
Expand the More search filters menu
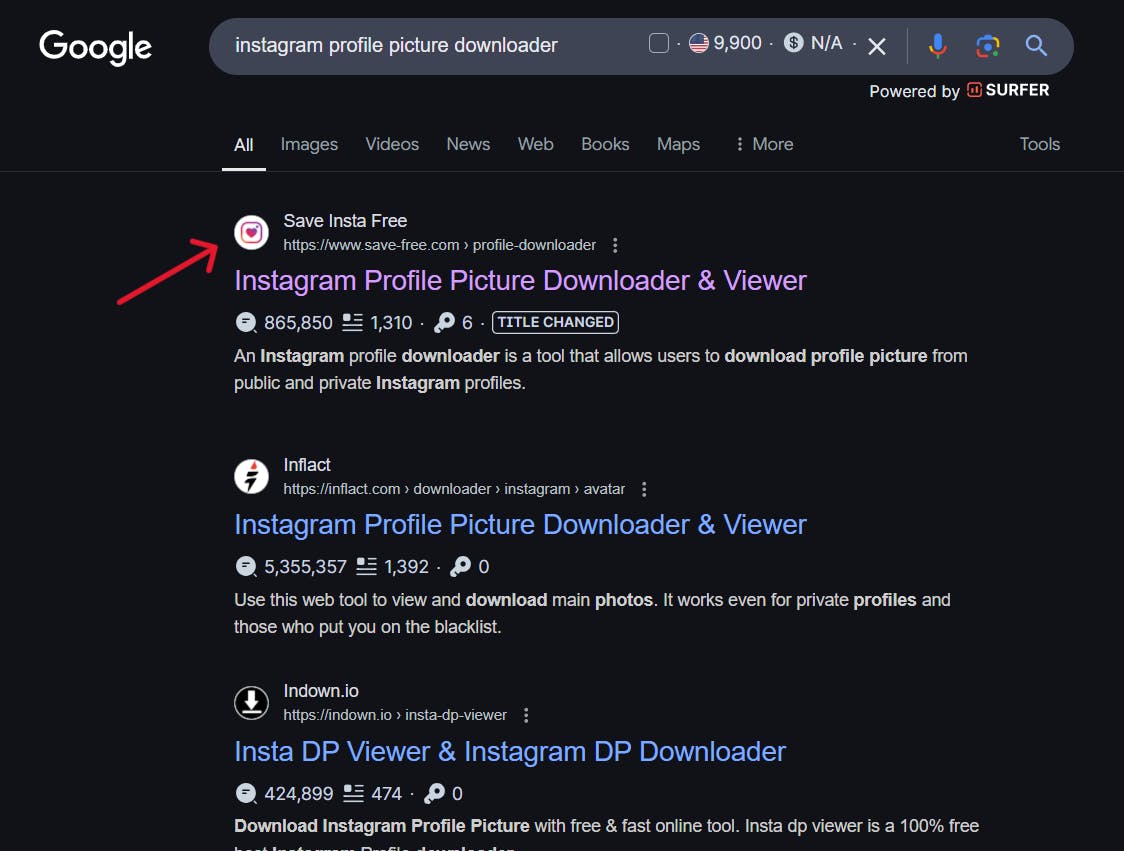click(x=764, y=144)
